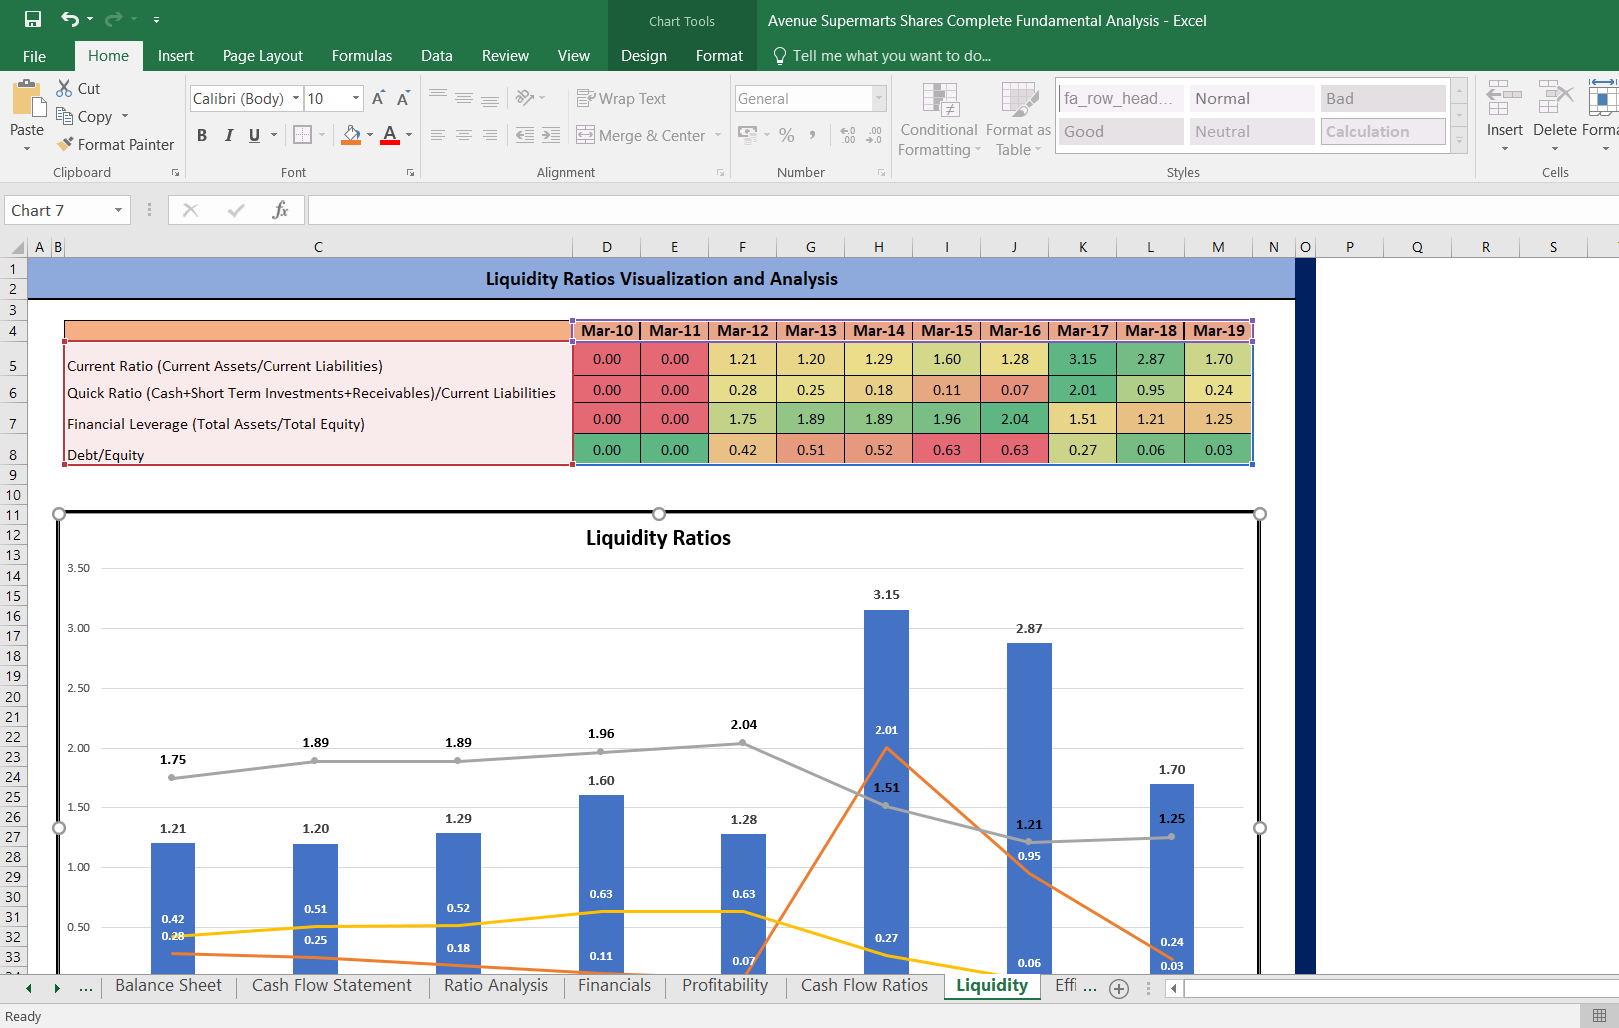Select the Liquidity Ratios chart title
Screen dimensions: 1619x1028
click(x=658, y=538)
